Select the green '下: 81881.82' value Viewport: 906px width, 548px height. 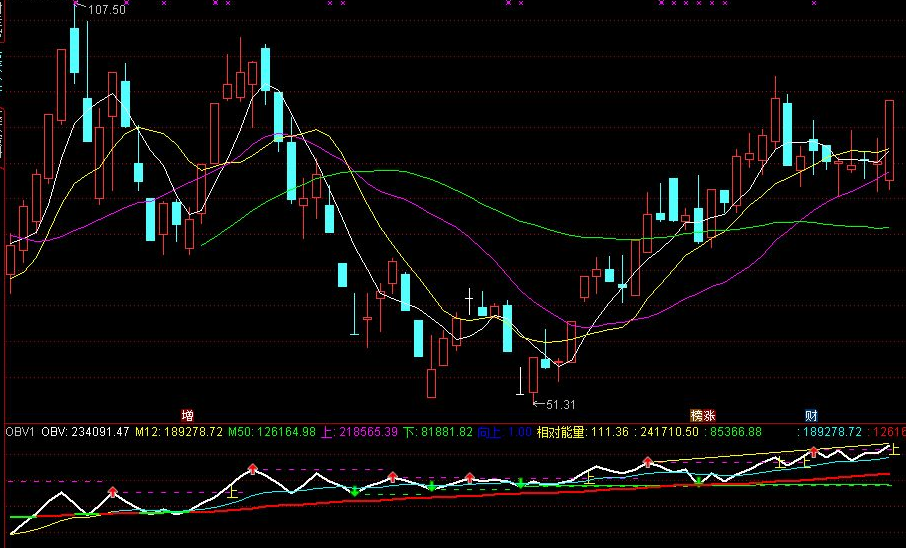(x=438, y=432)
